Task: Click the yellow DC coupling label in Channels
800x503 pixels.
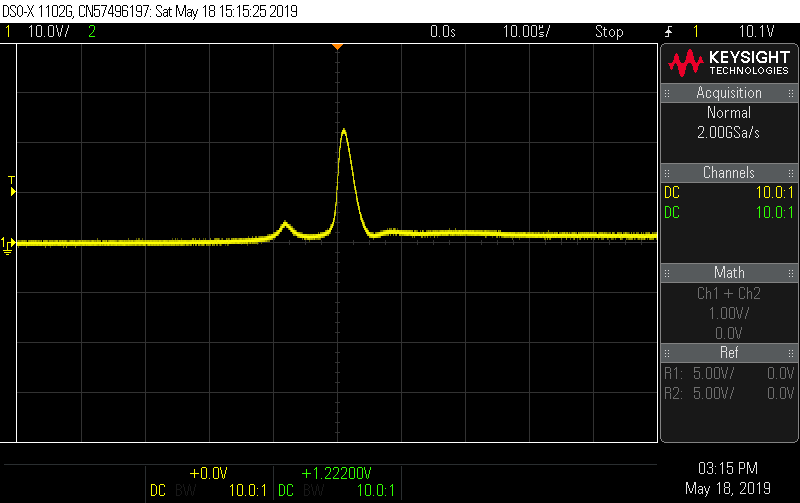Action: pyautogui.click(x=672, y=193)
